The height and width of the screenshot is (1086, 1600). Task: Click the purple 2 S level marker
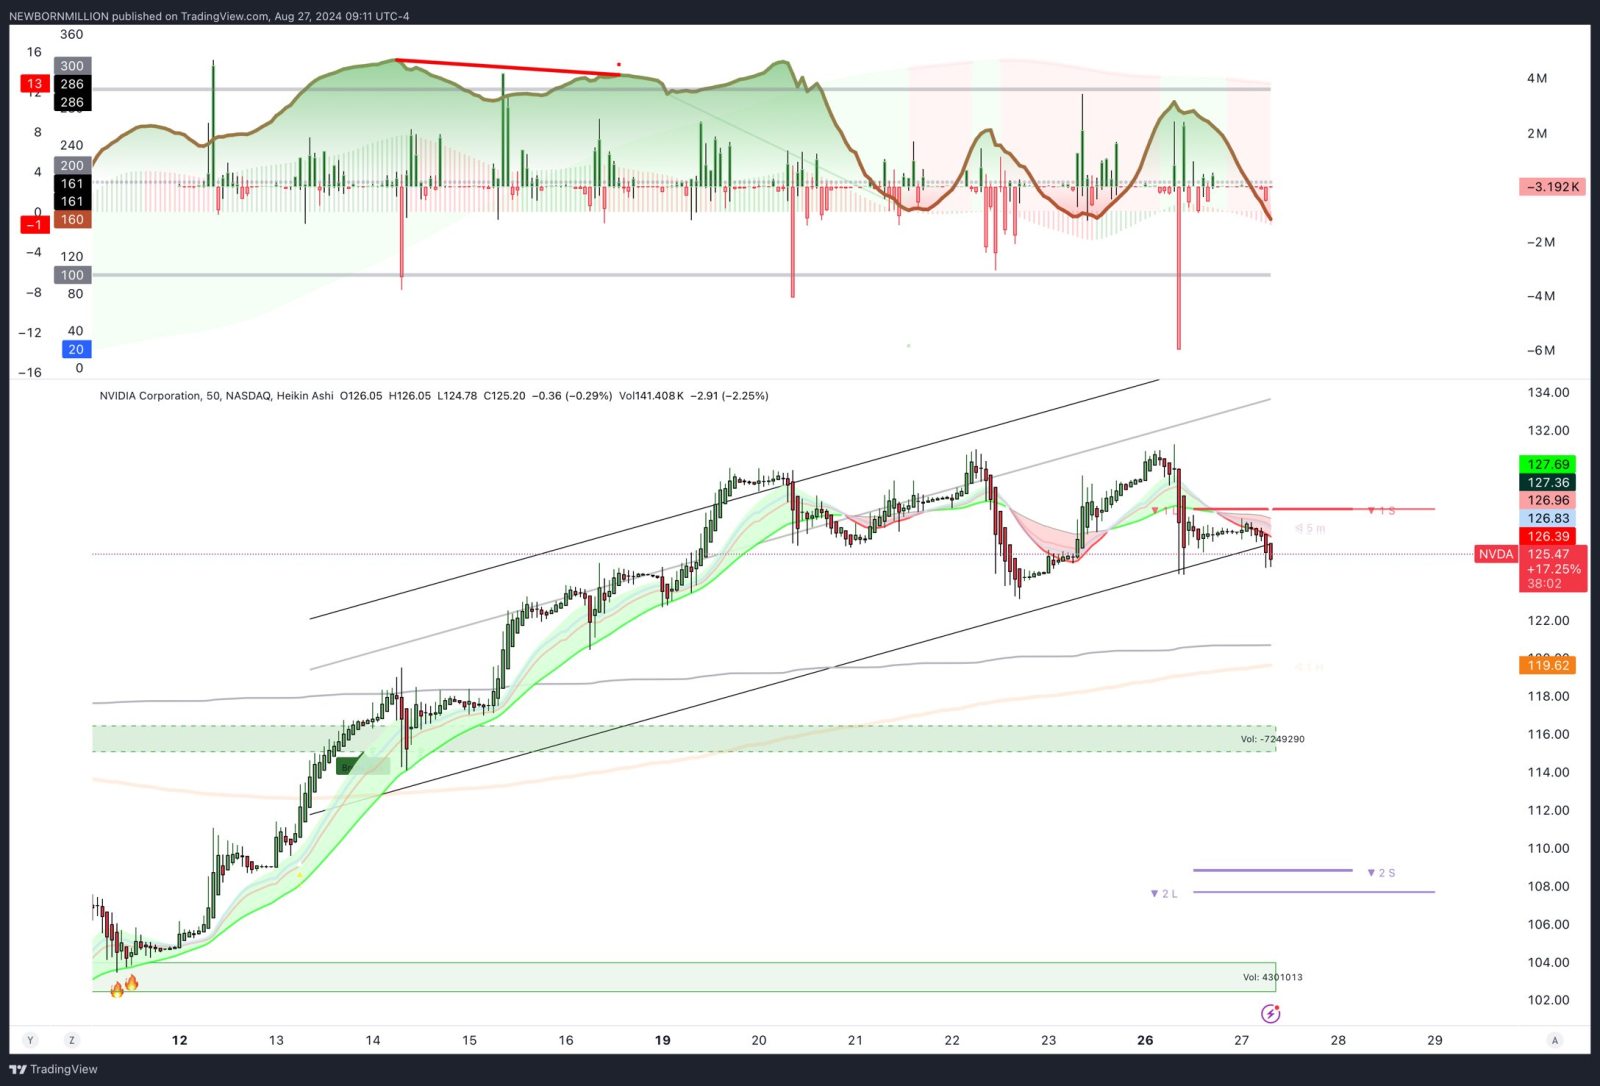click(x=1381, y=873)
